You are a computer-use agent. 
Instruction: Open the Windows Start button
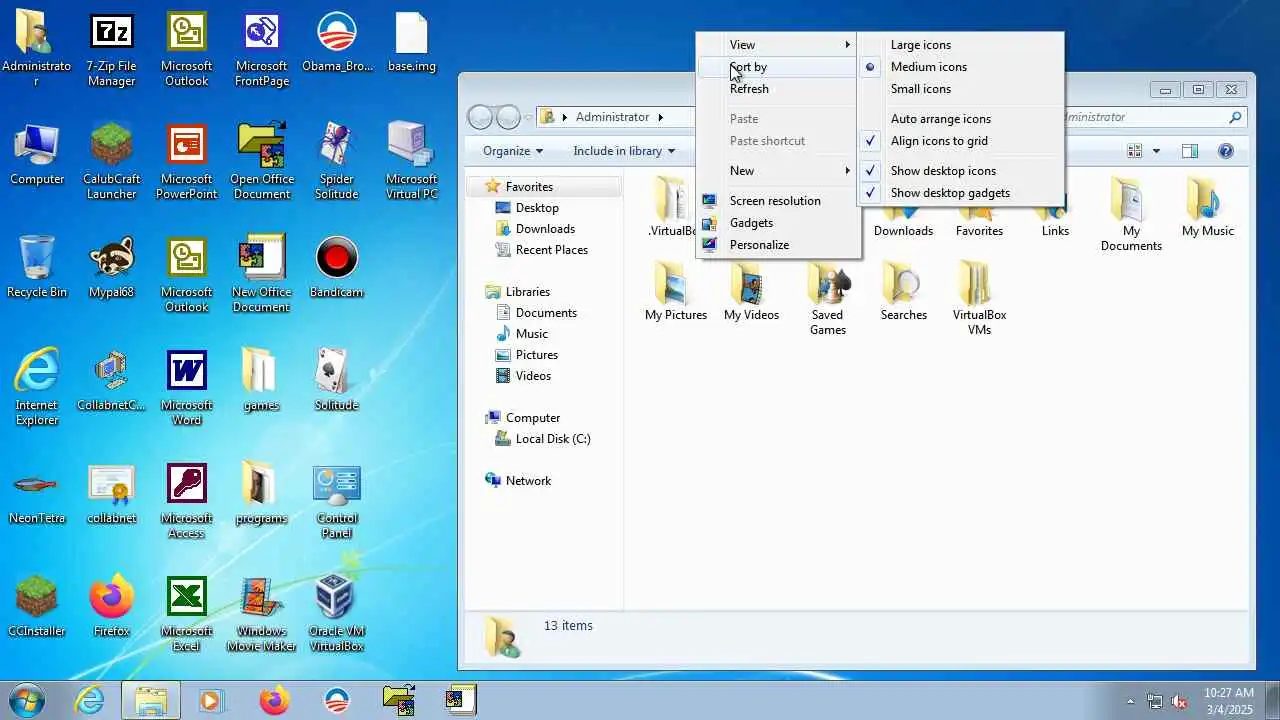[x=28, y=700]
